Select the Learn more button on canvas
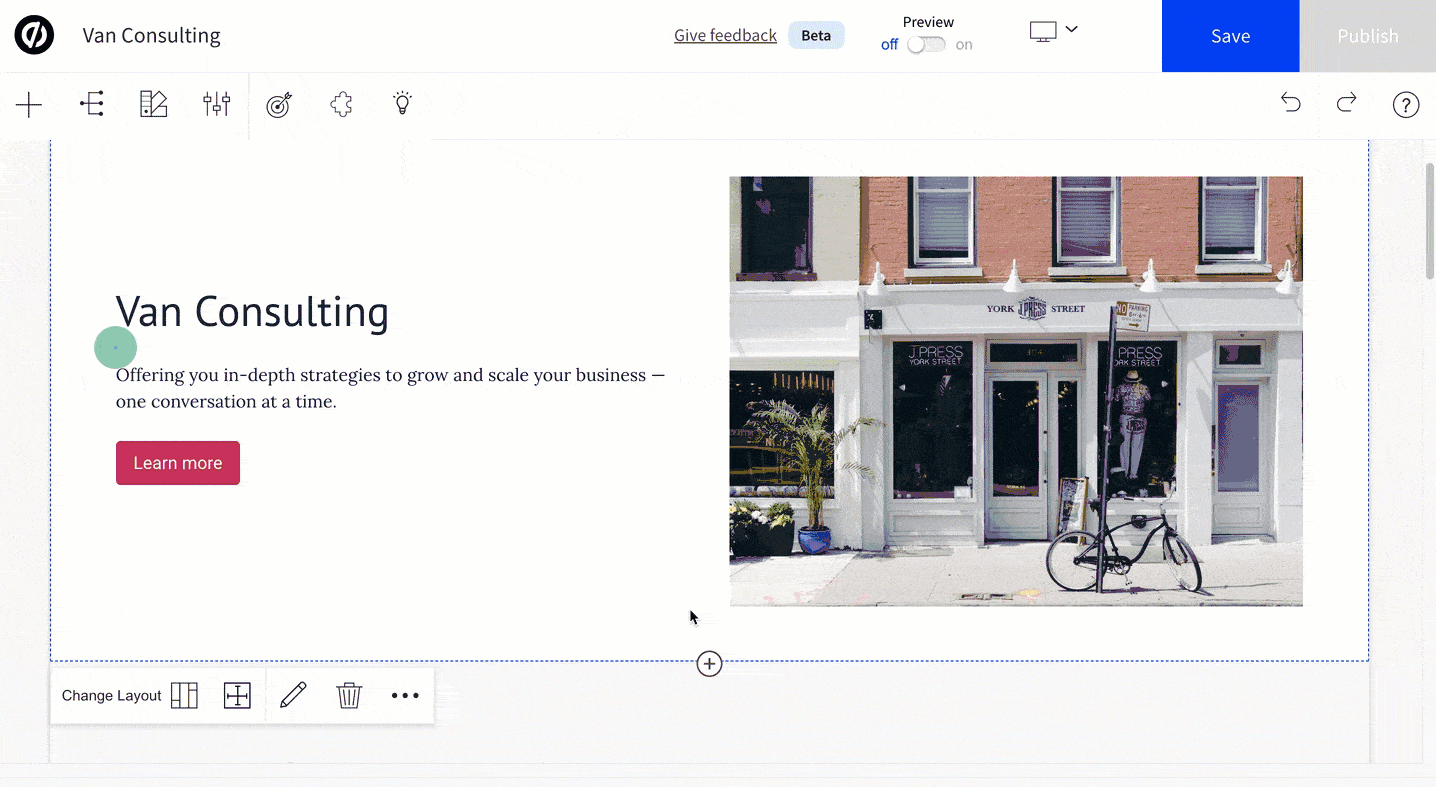 click(x=178, y=463)
